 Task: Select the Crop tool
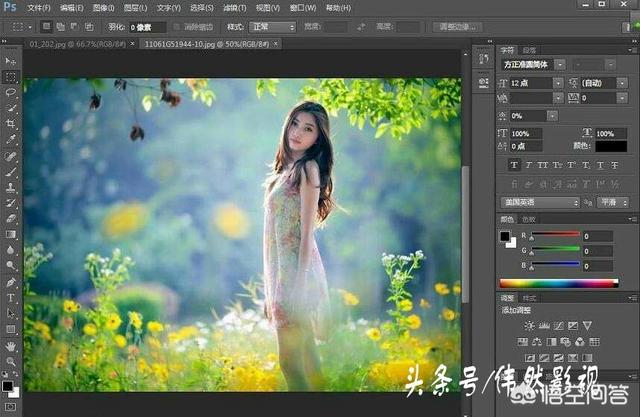click(10, 123)
